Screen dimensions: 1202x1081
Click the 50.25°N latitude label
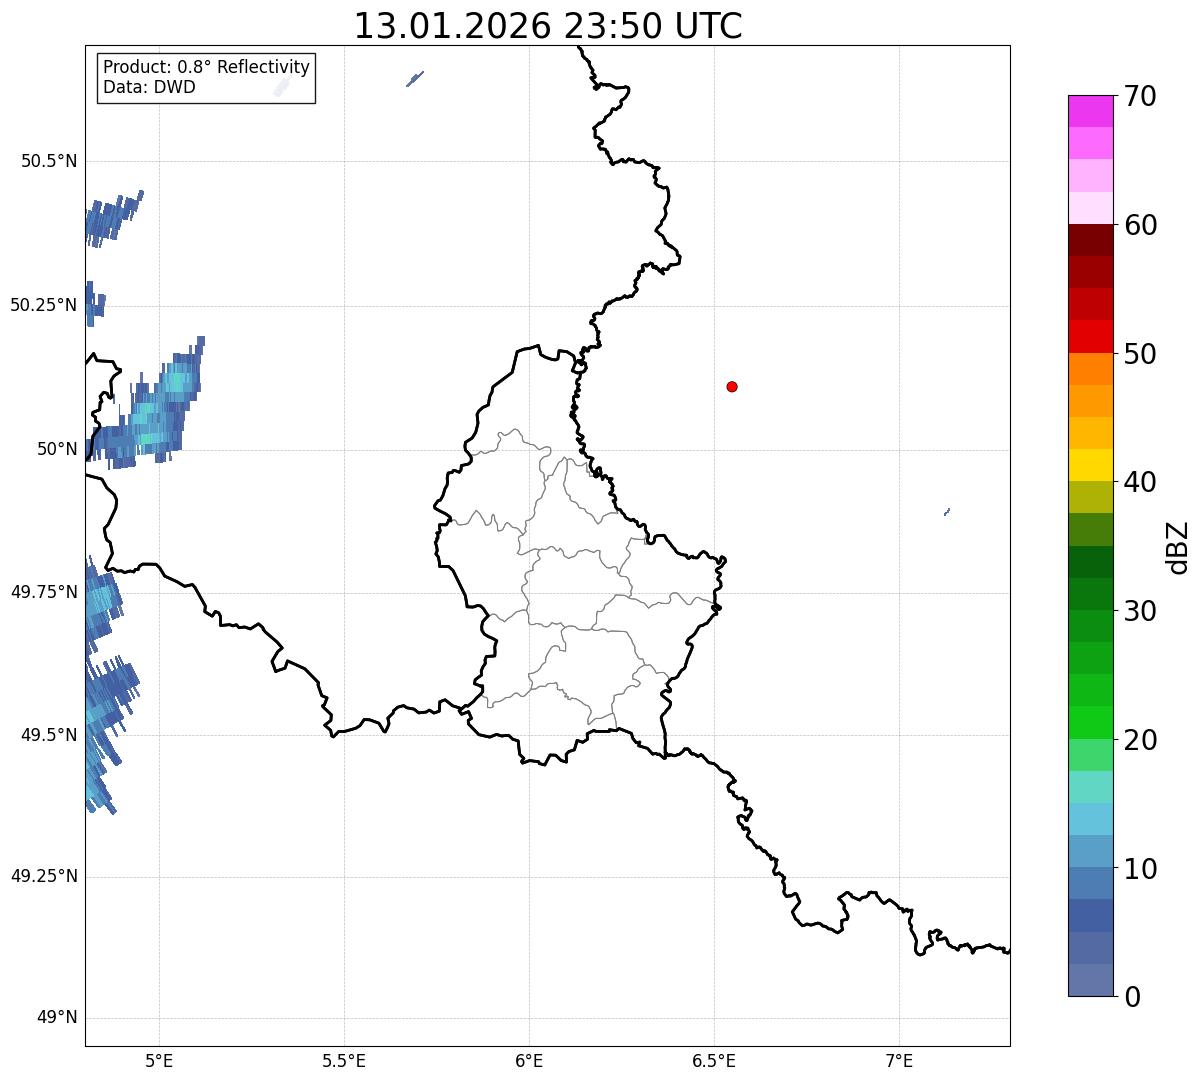click(x=44, y=305)
